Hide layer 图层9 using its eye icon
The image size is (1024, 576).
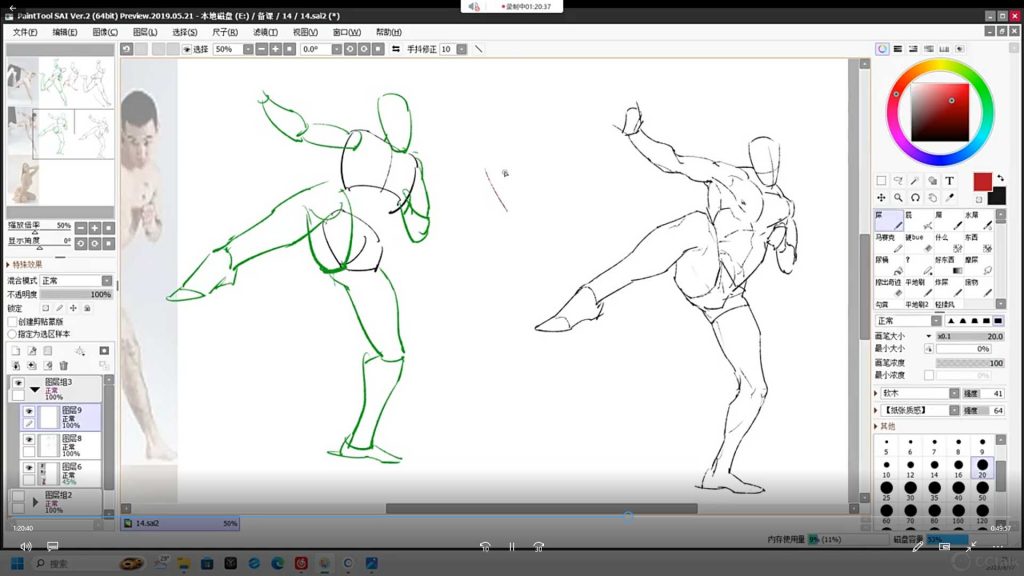[28, 411]
